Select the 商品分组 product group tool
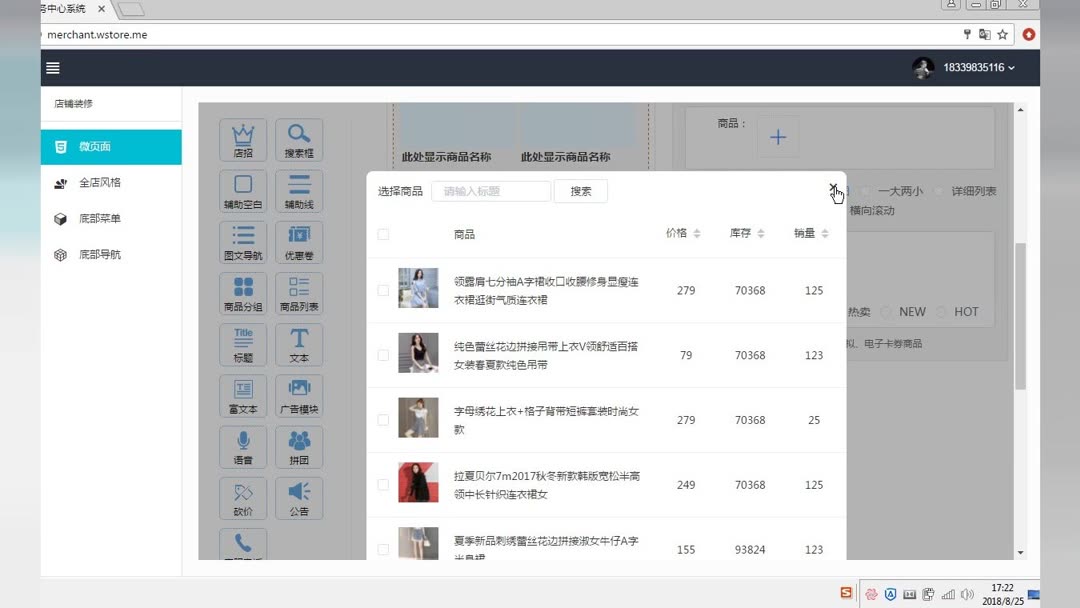1080x608 pixels. pos(242,292)
